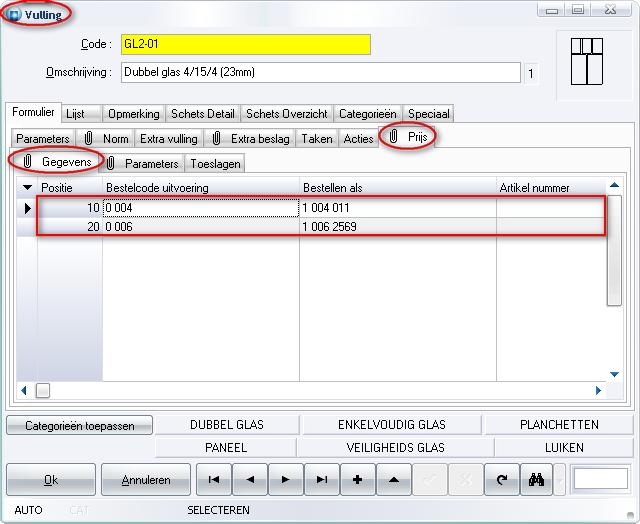Switch to the Taken tab
Viewport: 640px width, 524px height.
coord(317,139)
